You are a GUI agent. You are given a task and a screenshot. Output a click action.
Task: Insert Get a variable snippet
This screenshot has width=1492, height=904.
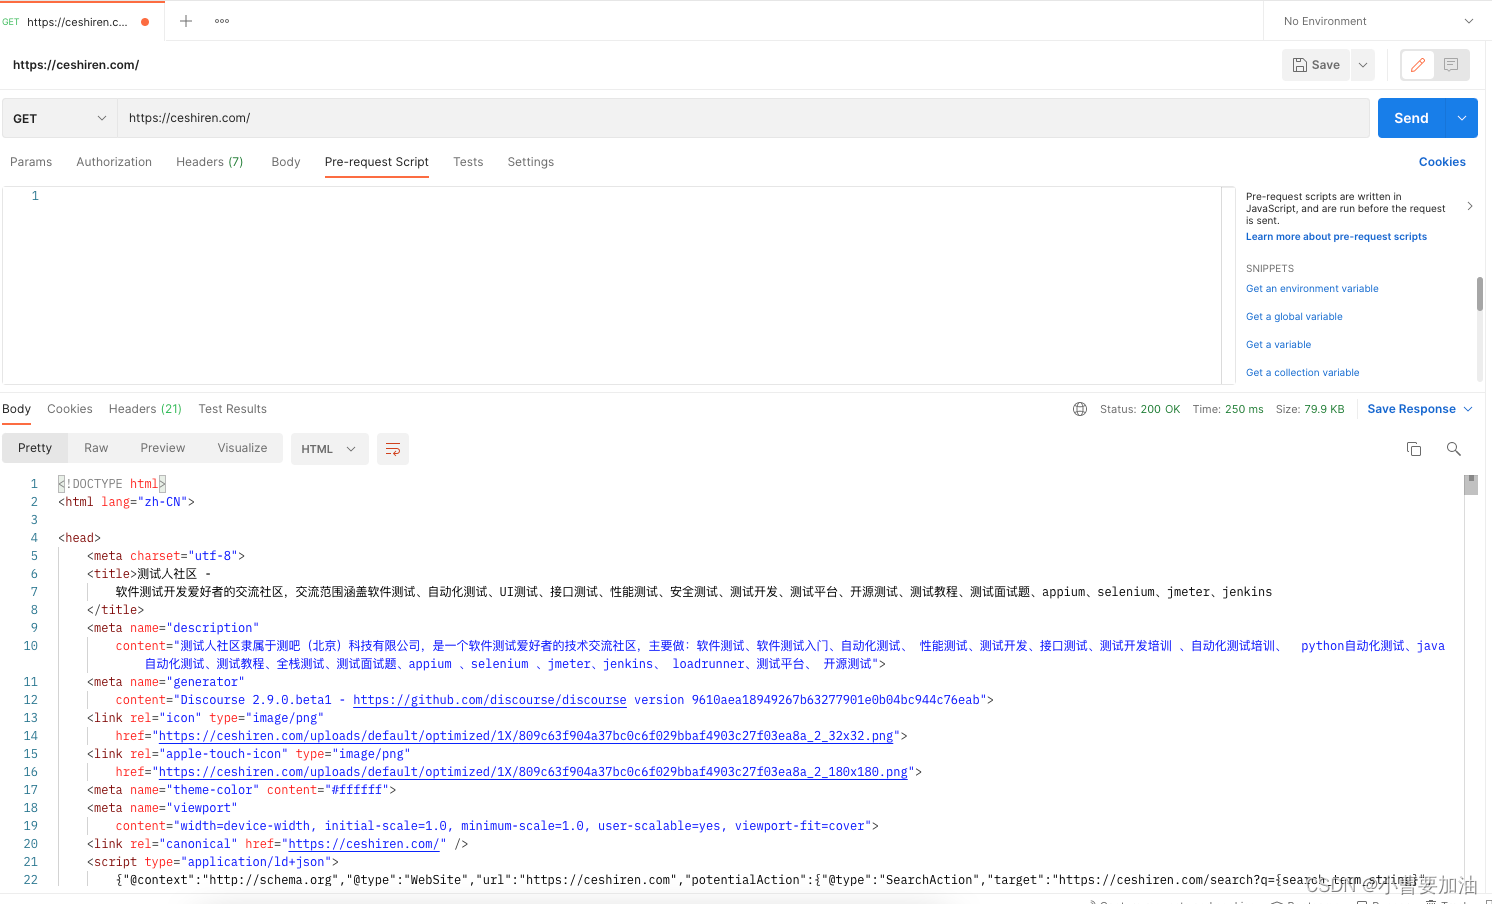[1278, 345]
